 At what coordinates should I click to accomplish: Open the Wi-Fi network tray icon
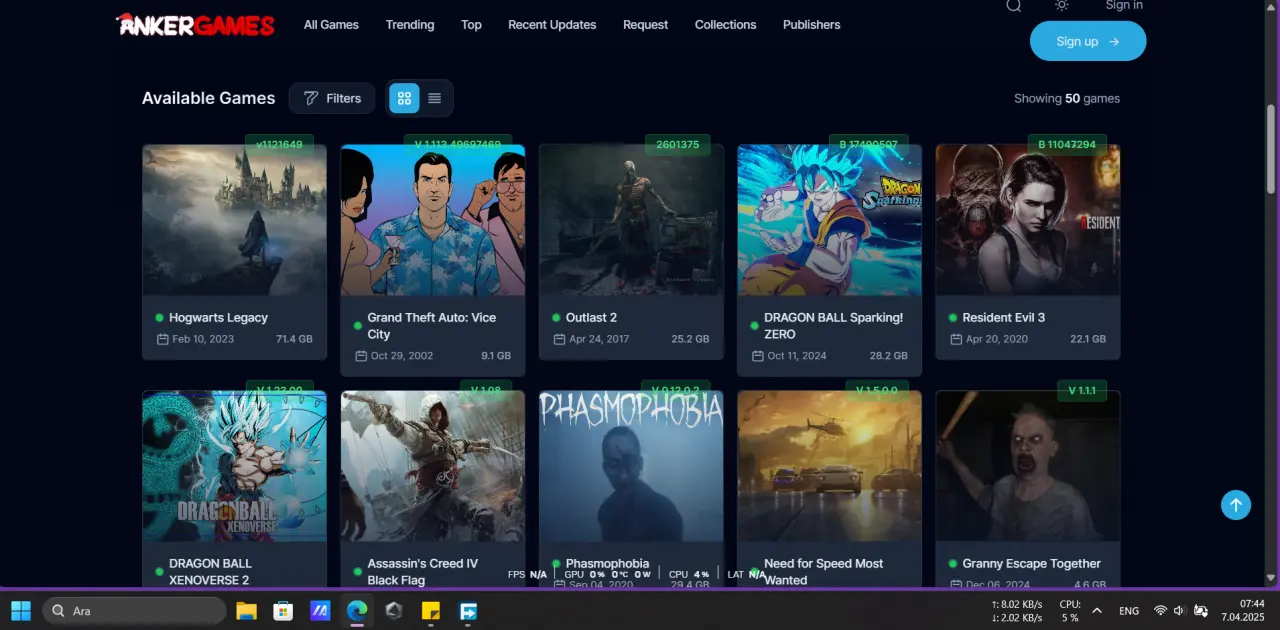1160,611
